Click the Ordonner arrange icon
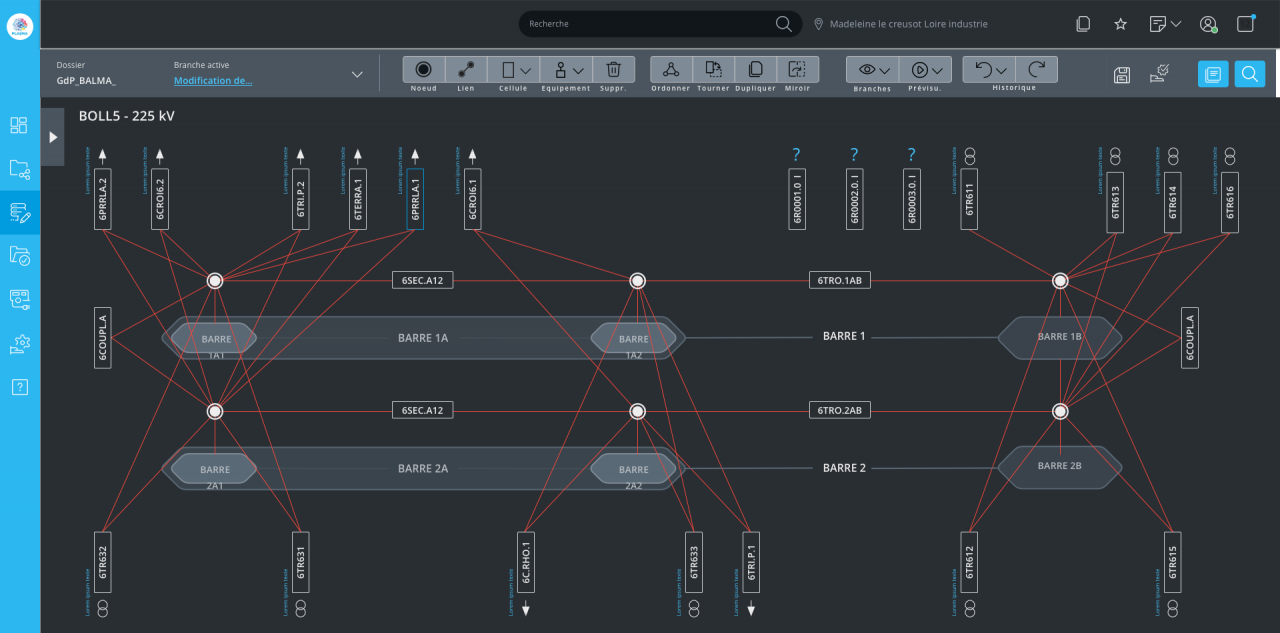This screenshot has height=633, width=1280. point(671,70)
